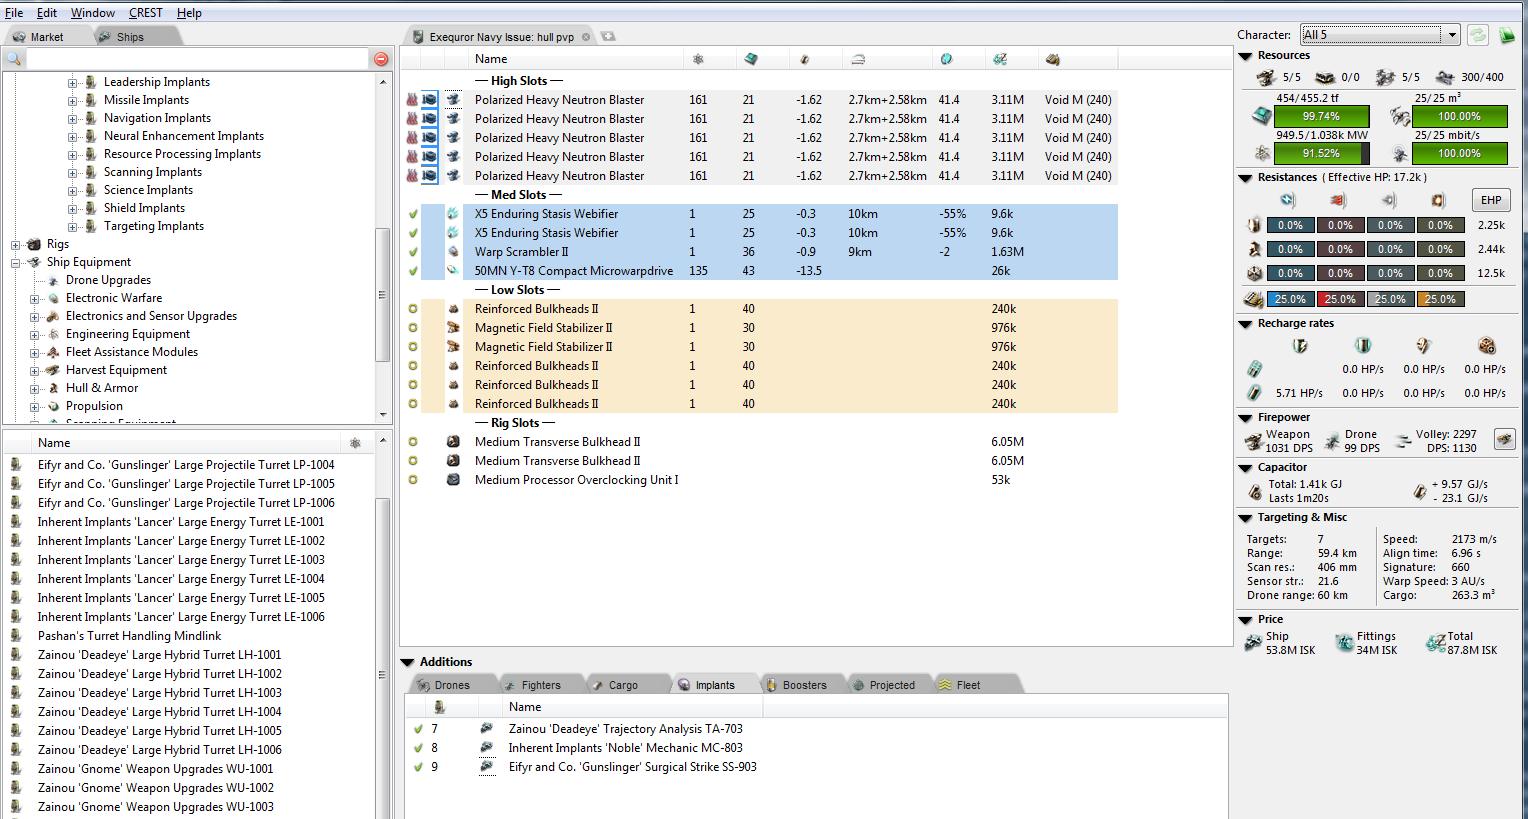The width and height of the screenshot is (1528, 819).
Task: Click the magnifier icon in search box
Action: click(14, 59)
